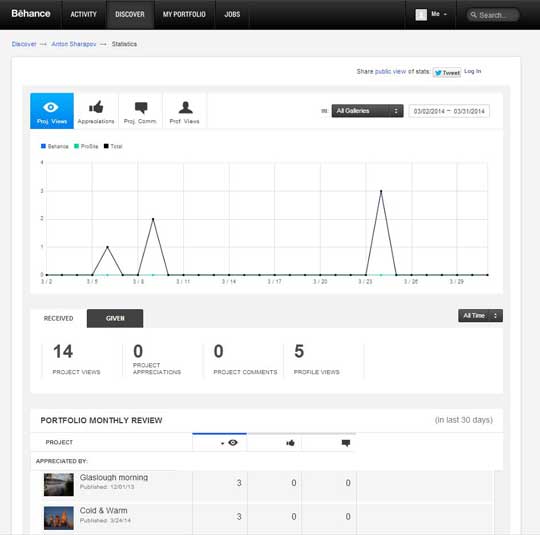Sort the table by comments bubble column
540x535 pixels.
point(329,442)
